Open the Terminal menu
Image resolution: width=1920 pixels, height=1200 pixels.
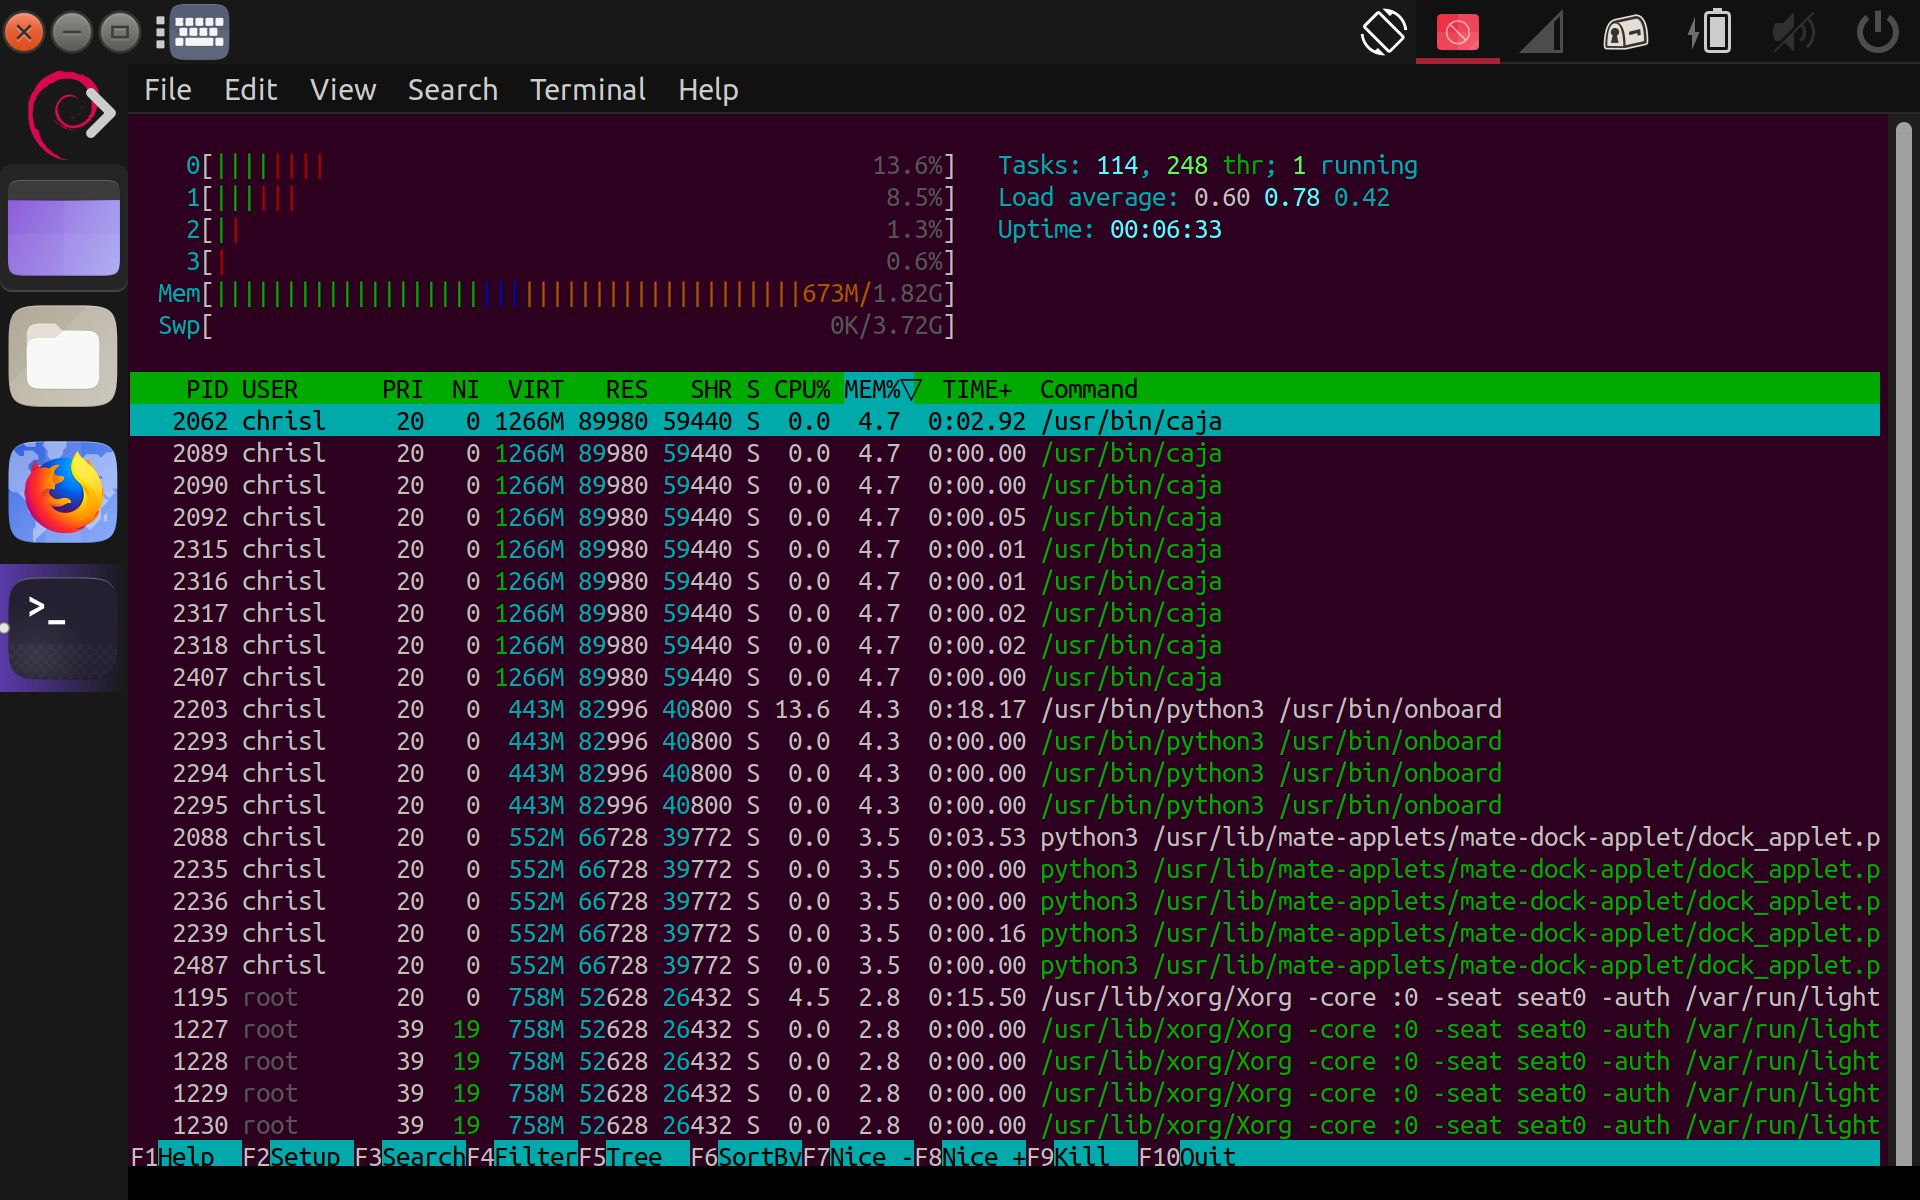tap(587, 90)
